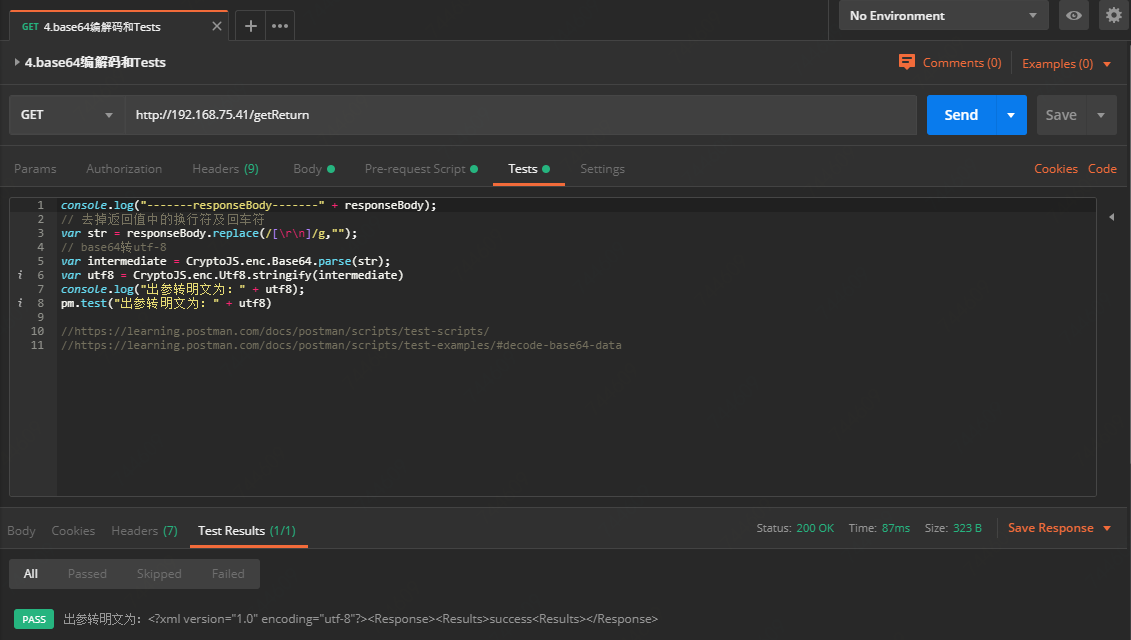Open the No Environment dropdown
The width and height of the screenshot is (1131, 640).
pyautogui.click(x=943, y=15)
